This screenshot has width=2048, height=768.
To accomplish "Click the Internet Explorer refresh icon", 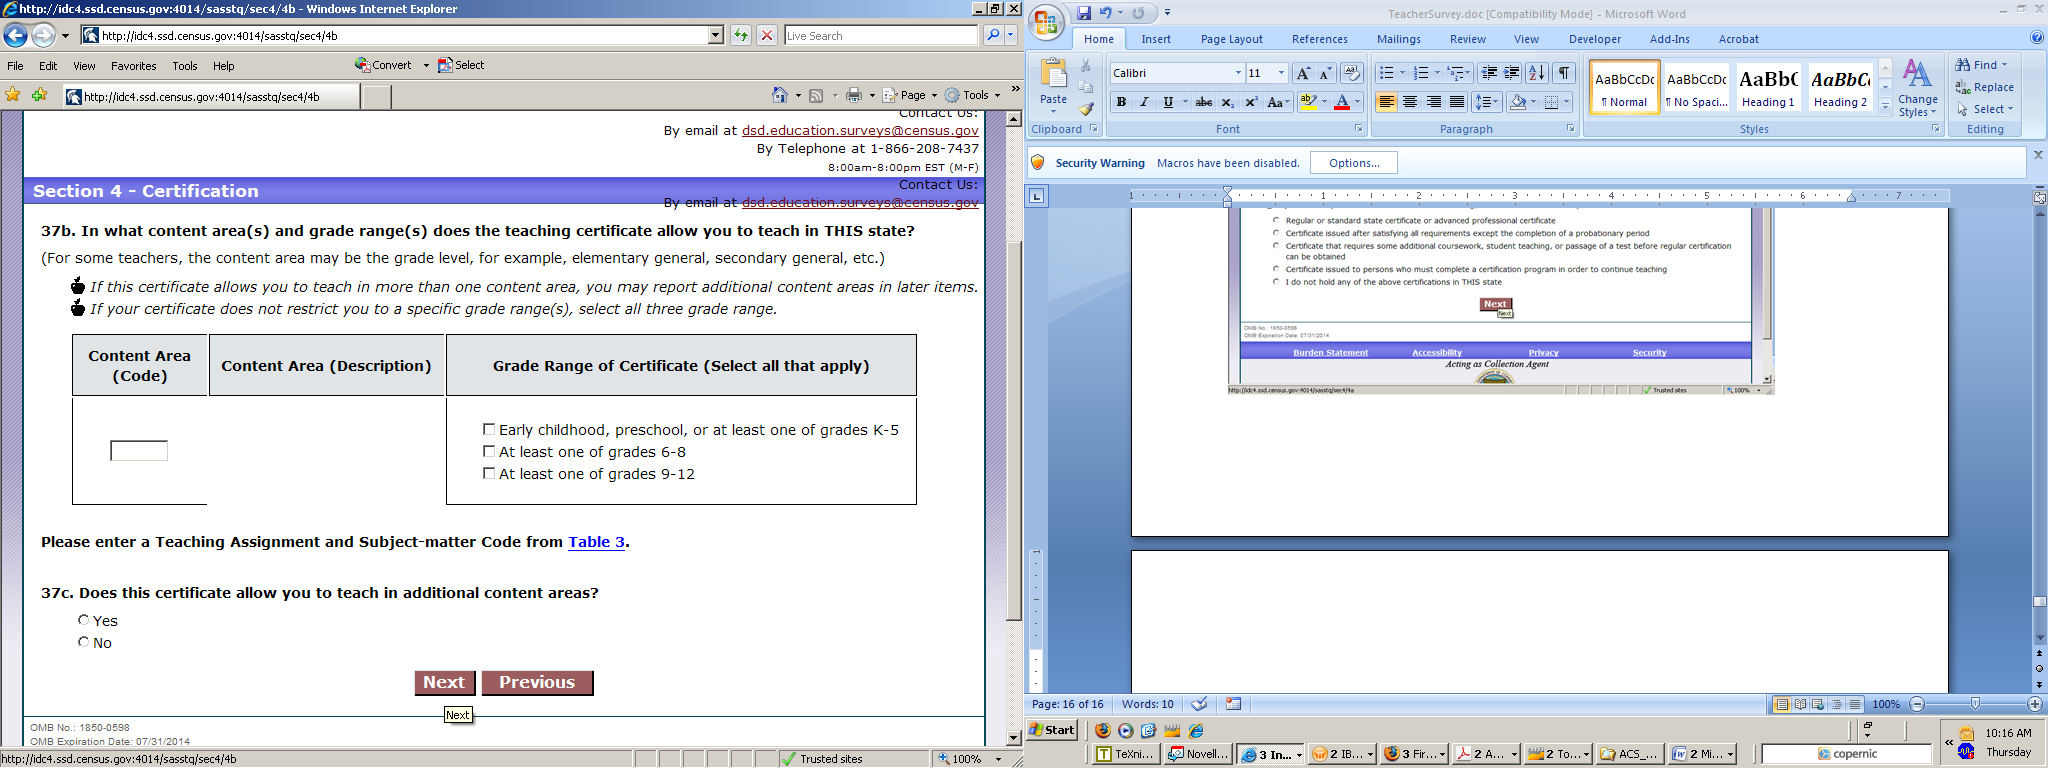I will point(740,36).
